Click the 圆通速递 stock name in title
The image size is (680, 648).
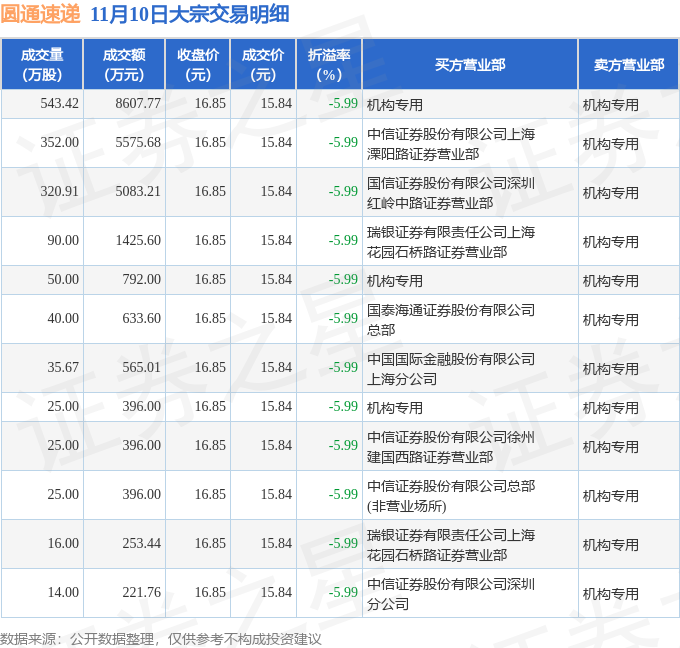(42, 14)
